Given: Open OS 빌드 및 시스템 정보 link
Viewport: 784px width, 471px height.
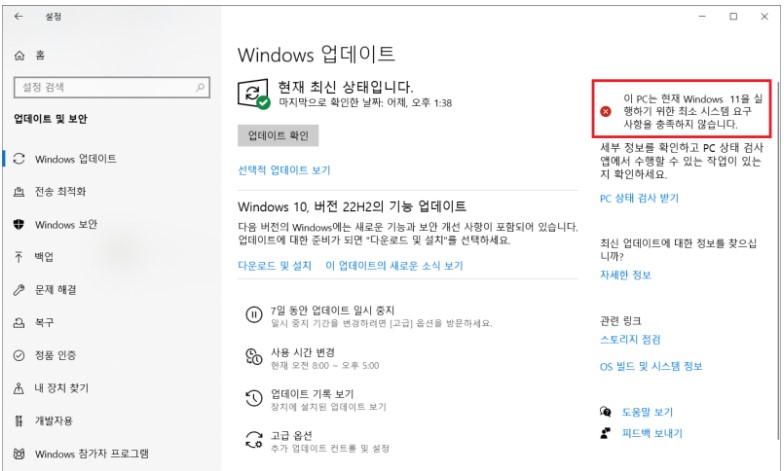Looking at the screenshot, I should coord(650,366).
